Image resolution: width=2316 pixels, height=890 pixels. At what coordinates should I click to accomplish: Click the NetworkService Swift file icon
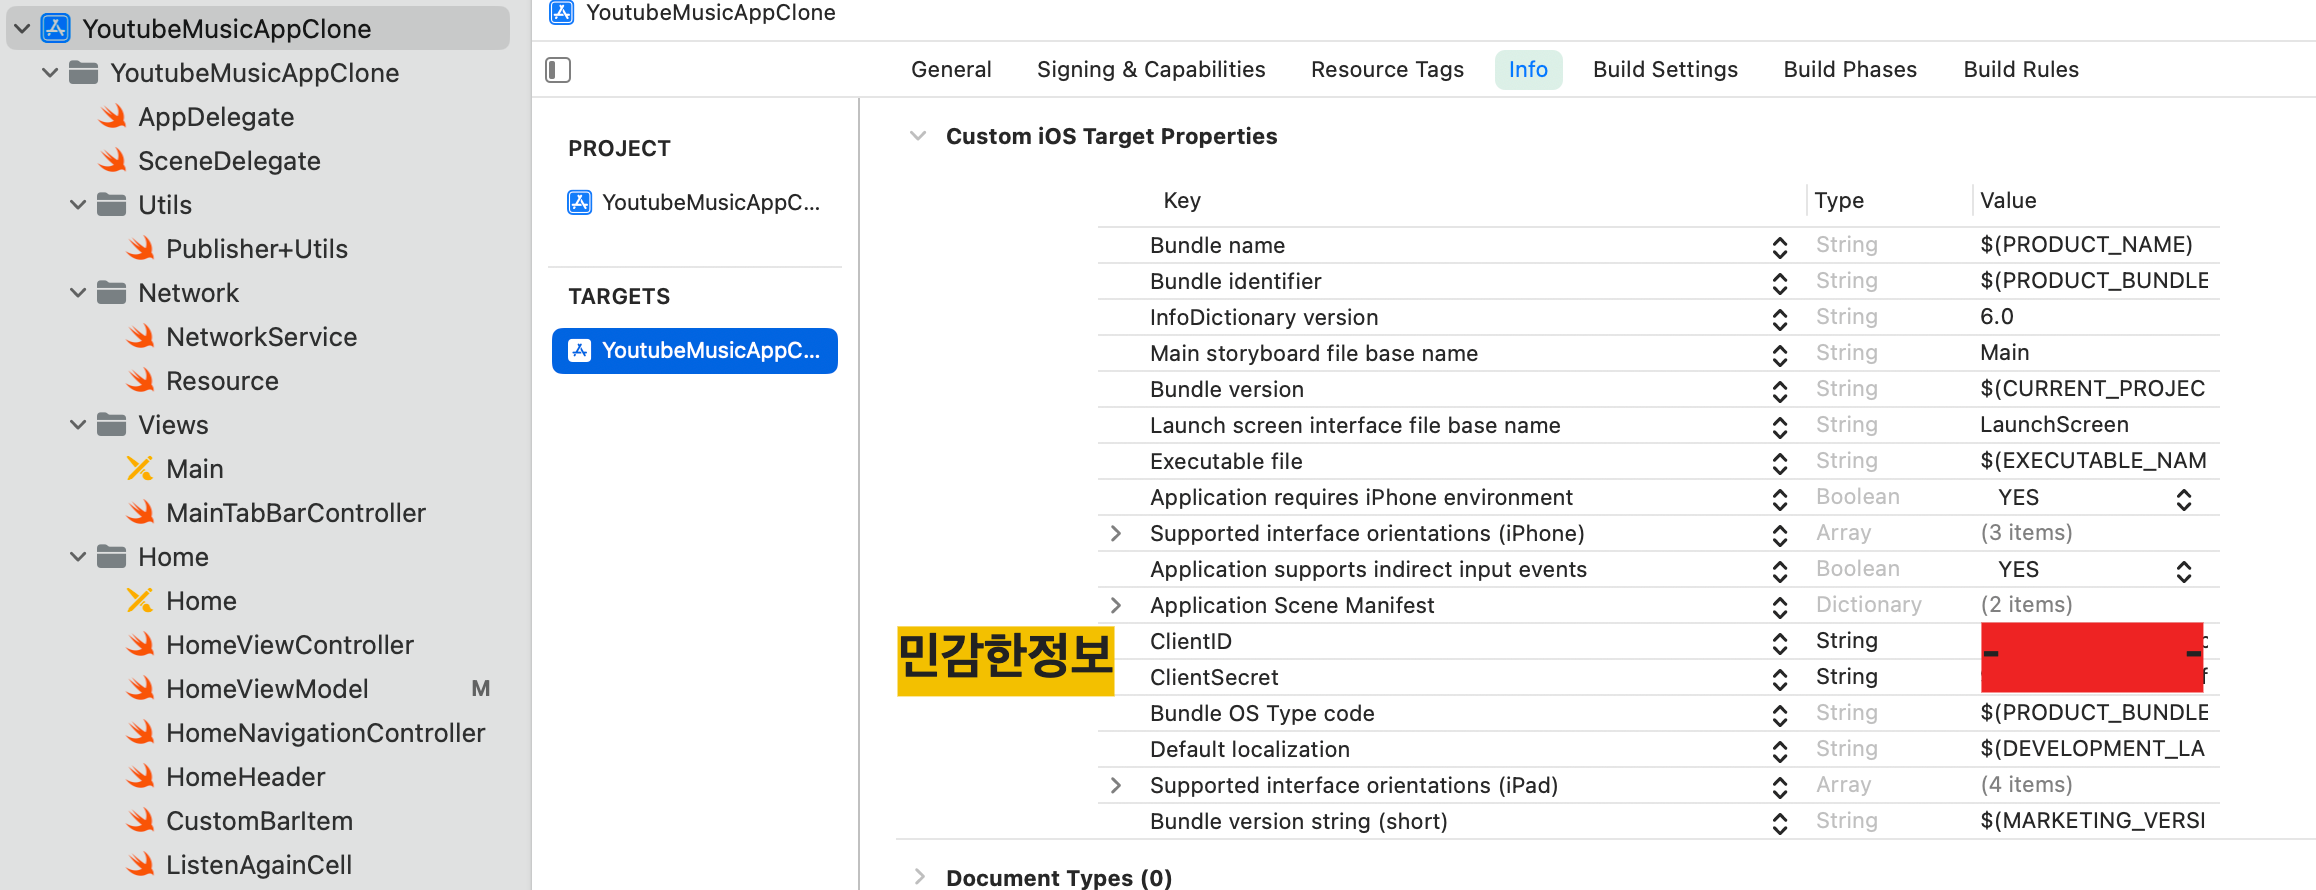[x=141, y=336]
